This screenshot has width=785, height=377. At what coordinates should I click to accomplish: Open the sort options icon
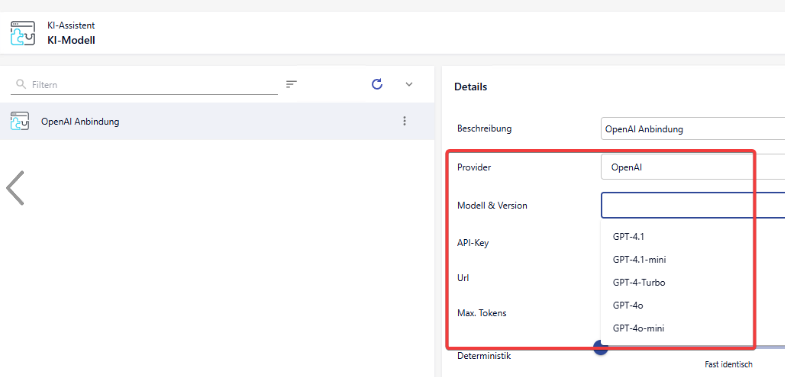pos(291,84)
